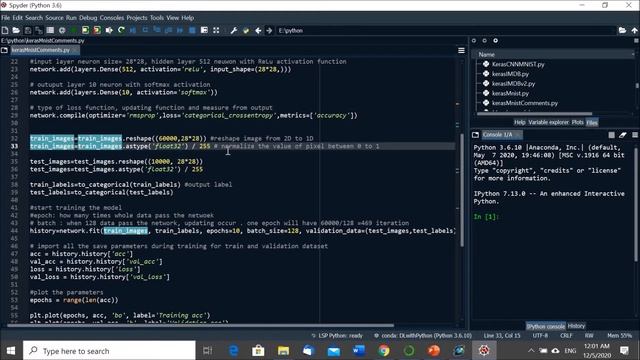Click the Name column header in Files pane

(x=553, y=54)
